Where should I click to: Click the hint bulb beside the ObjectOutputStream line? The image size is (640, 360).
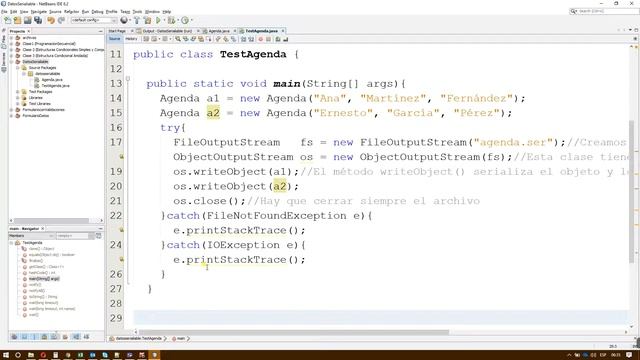tap(121, 157)
